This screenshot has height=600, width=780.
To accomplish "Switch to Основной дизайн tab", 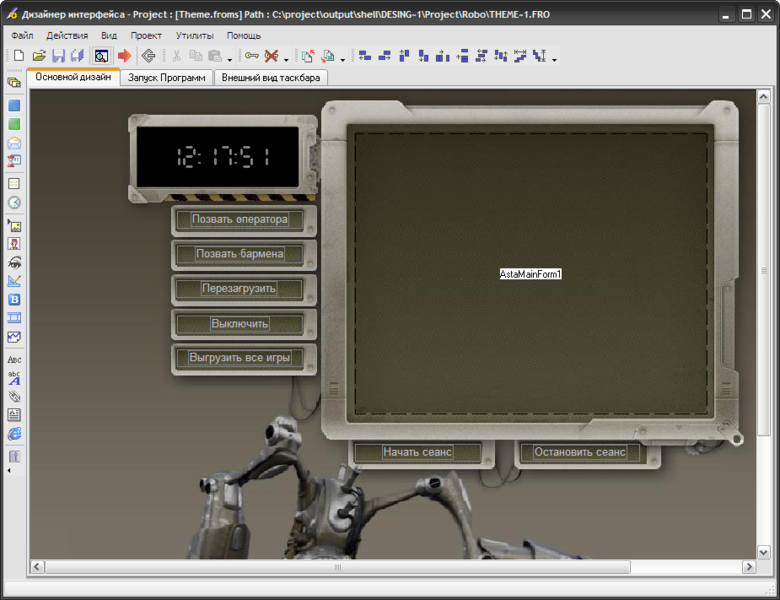I will click(x=73, y=77).
